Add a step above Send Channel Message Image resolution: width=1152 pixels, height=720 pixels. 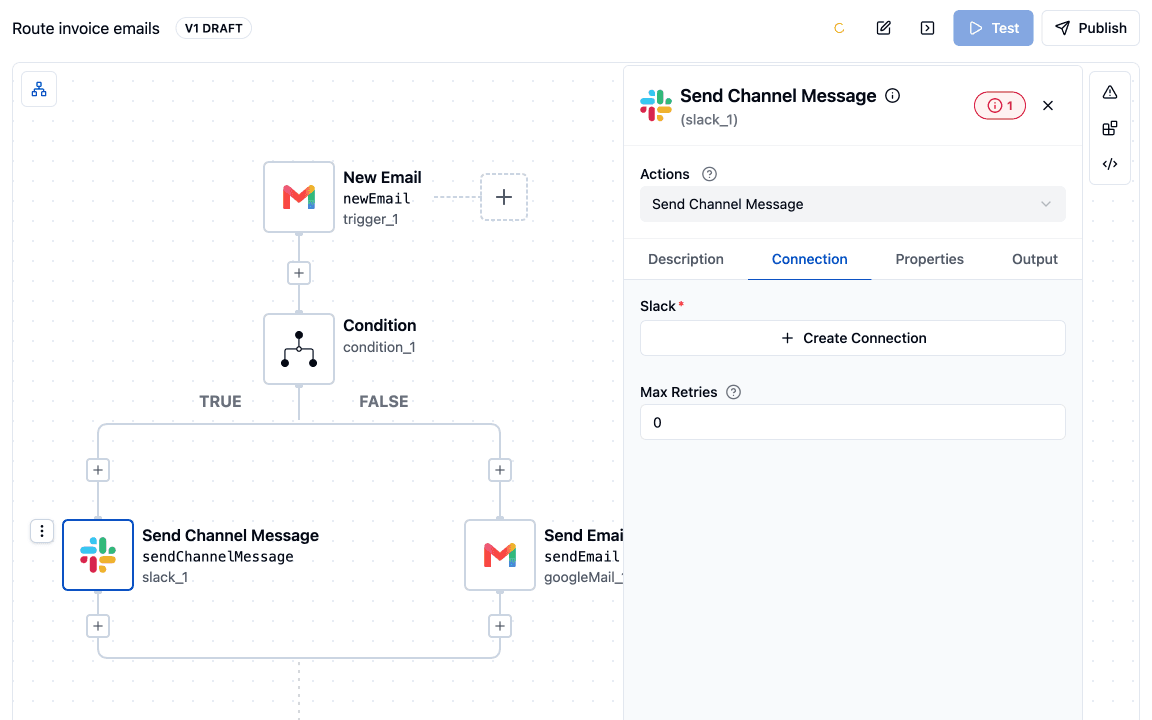click(x=98, y=470)
